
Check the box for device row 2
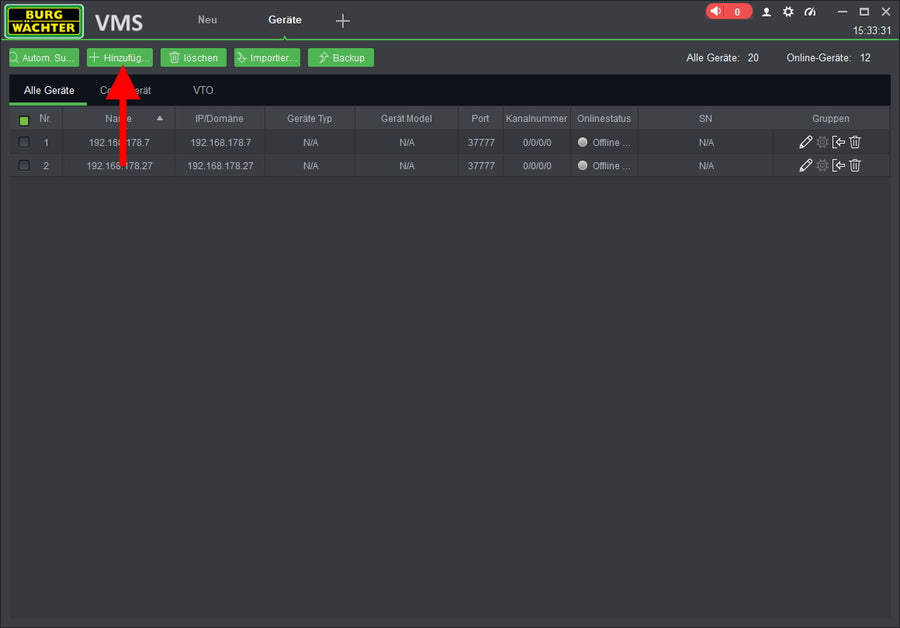[24, 166]
